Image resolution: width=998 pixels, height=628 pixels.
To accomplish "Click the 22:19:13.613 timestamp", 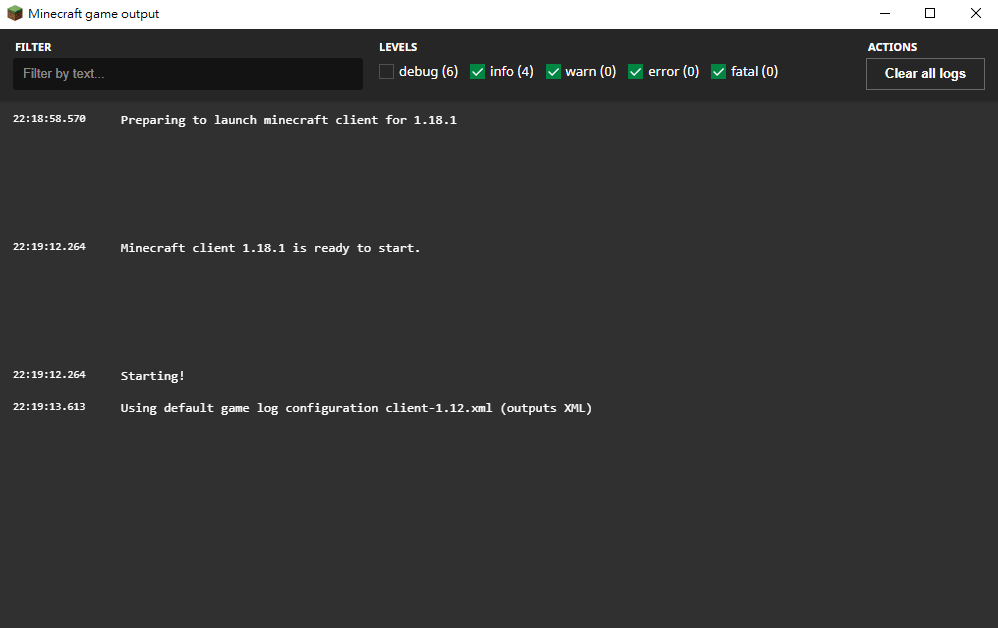I will (49, 407).
